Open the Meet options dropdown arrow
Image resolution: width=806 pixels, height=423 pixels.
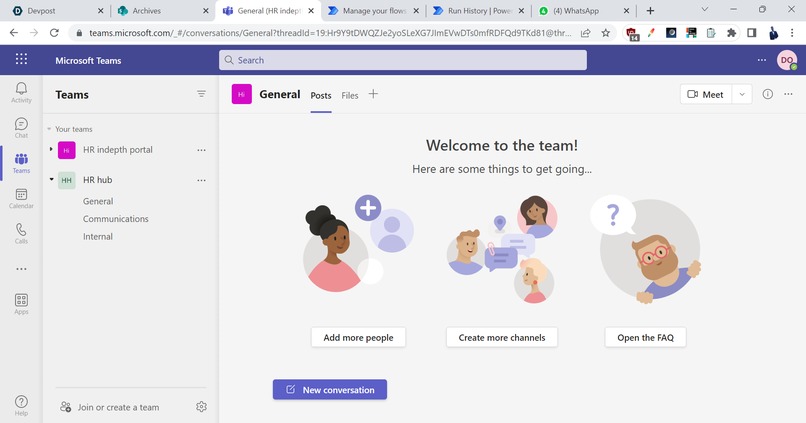742,95
